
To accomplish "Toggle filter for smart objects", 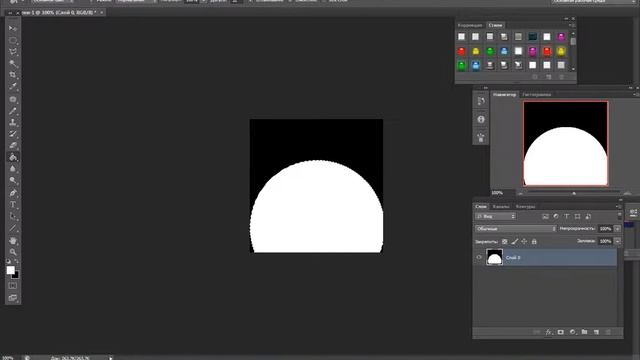I will (x=588, y=216).
